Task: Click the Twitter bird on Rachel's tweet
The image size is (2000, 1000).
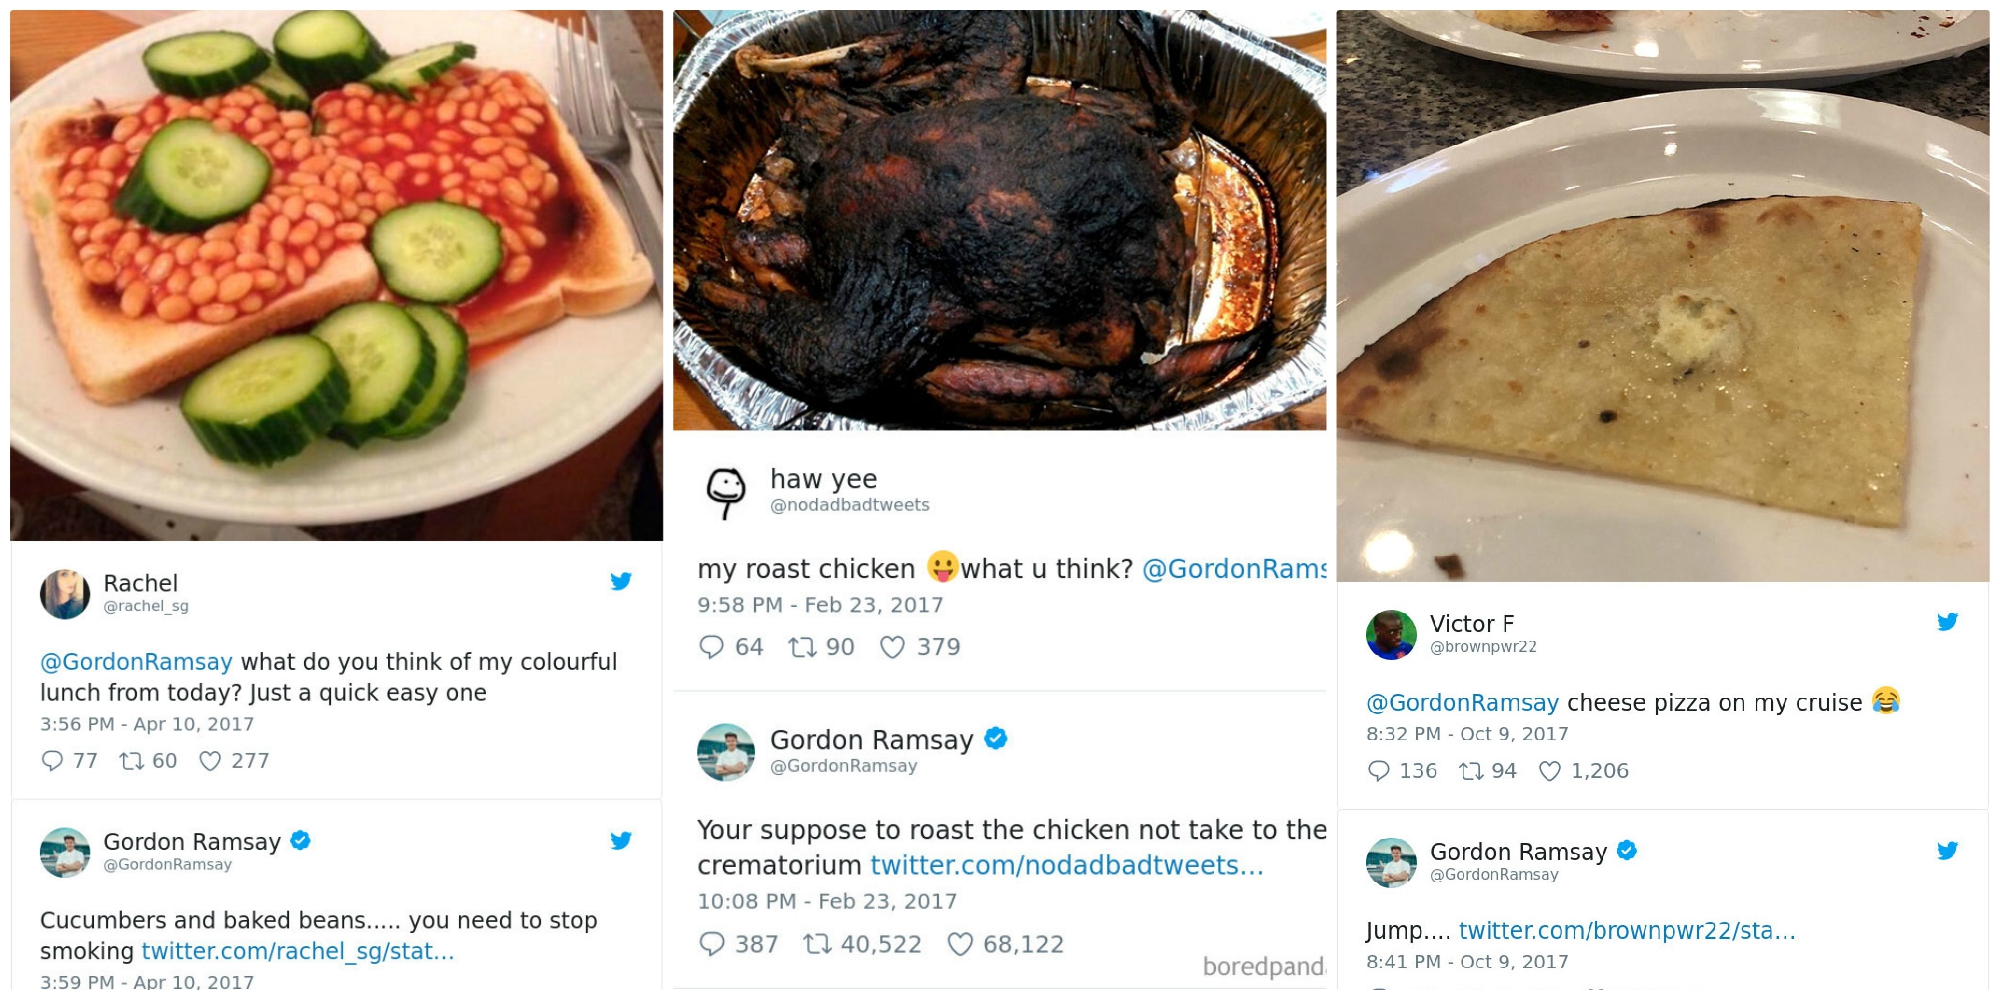Action: (621, 581)
